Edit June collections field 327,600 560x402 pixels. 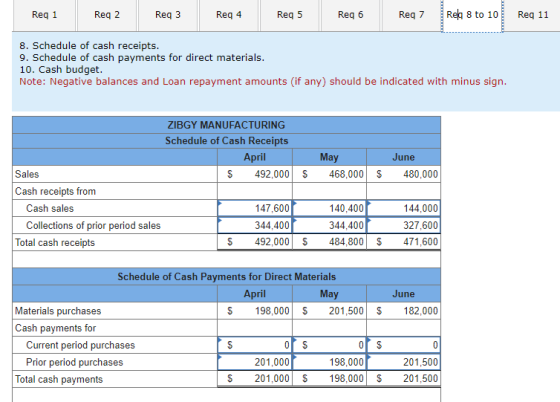(x=404, y=225)
